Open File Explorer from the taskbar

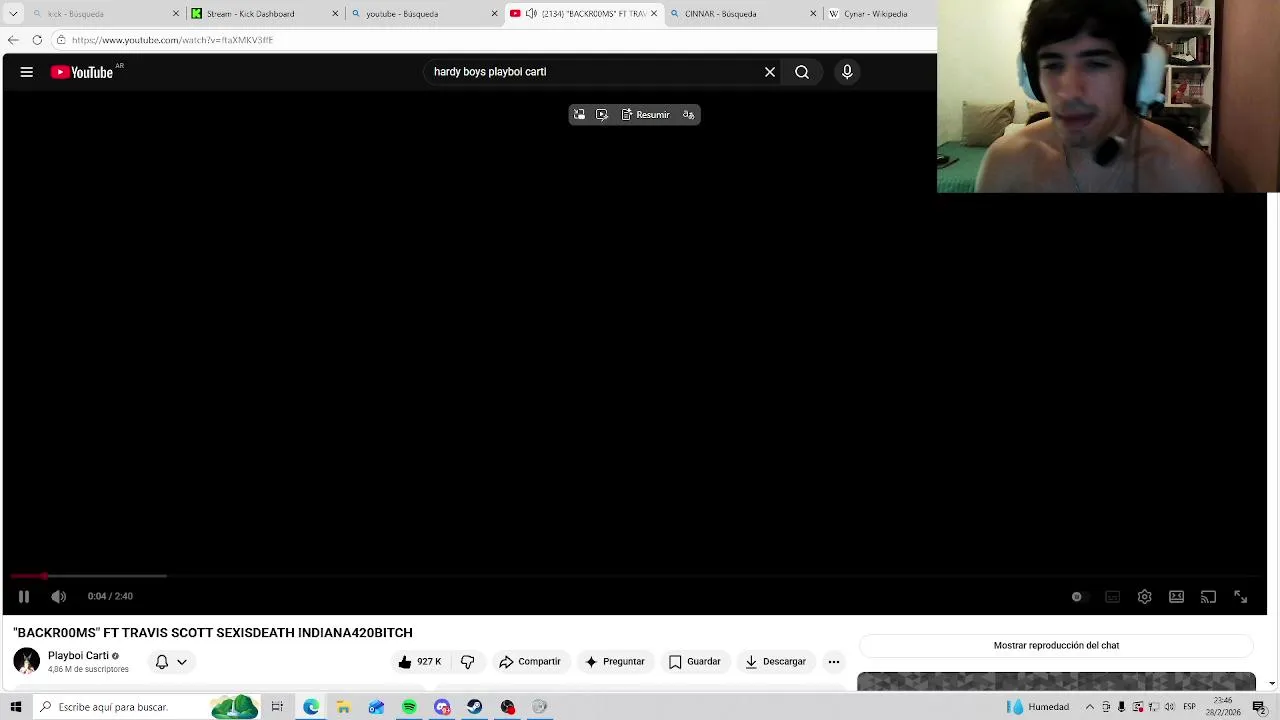[343, 707]
